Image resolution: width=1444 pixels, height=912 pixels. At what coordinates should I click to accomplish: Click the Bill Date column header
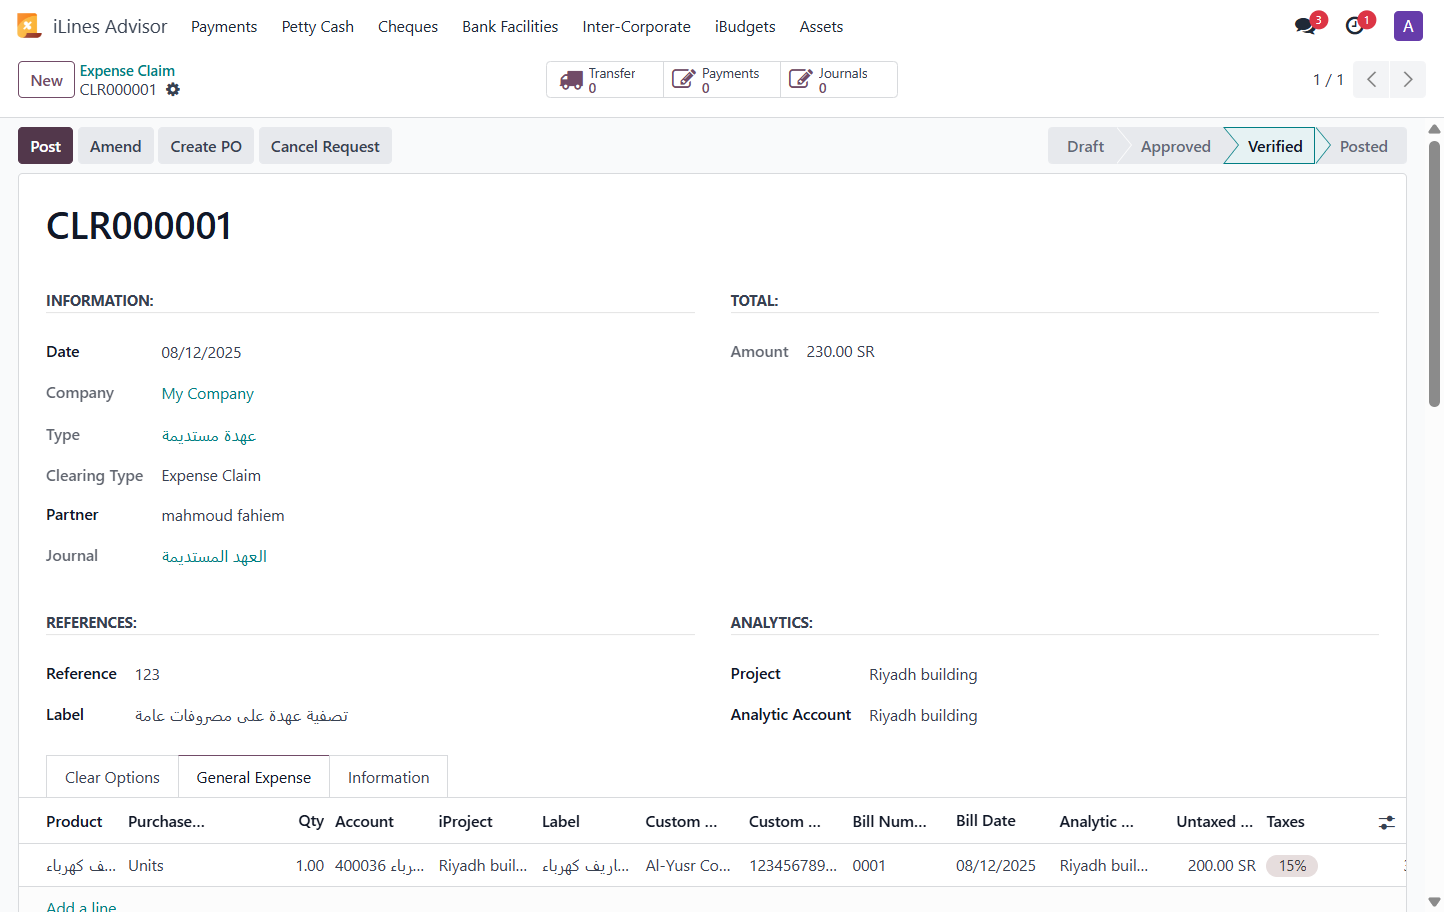pyautogui.click(x=985, y=821)
